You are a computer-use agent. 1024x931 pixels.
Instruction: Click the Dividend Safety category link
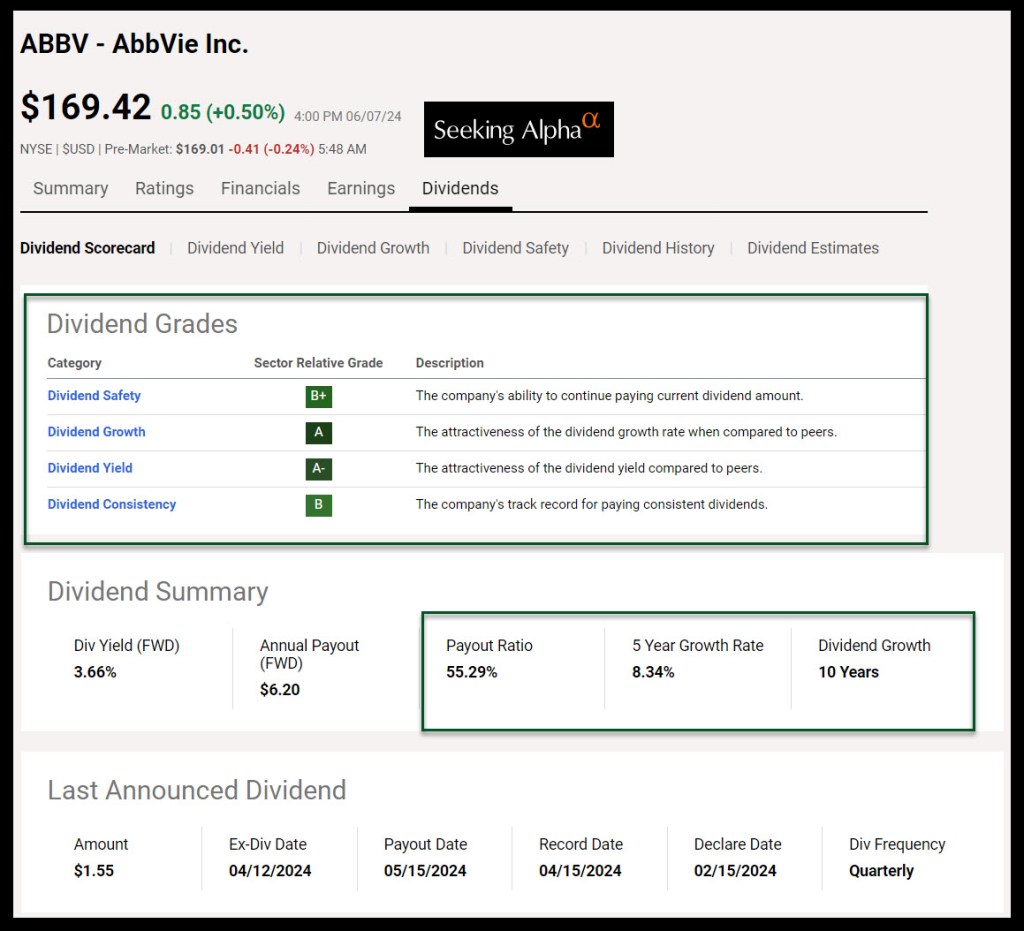[94, 396]
